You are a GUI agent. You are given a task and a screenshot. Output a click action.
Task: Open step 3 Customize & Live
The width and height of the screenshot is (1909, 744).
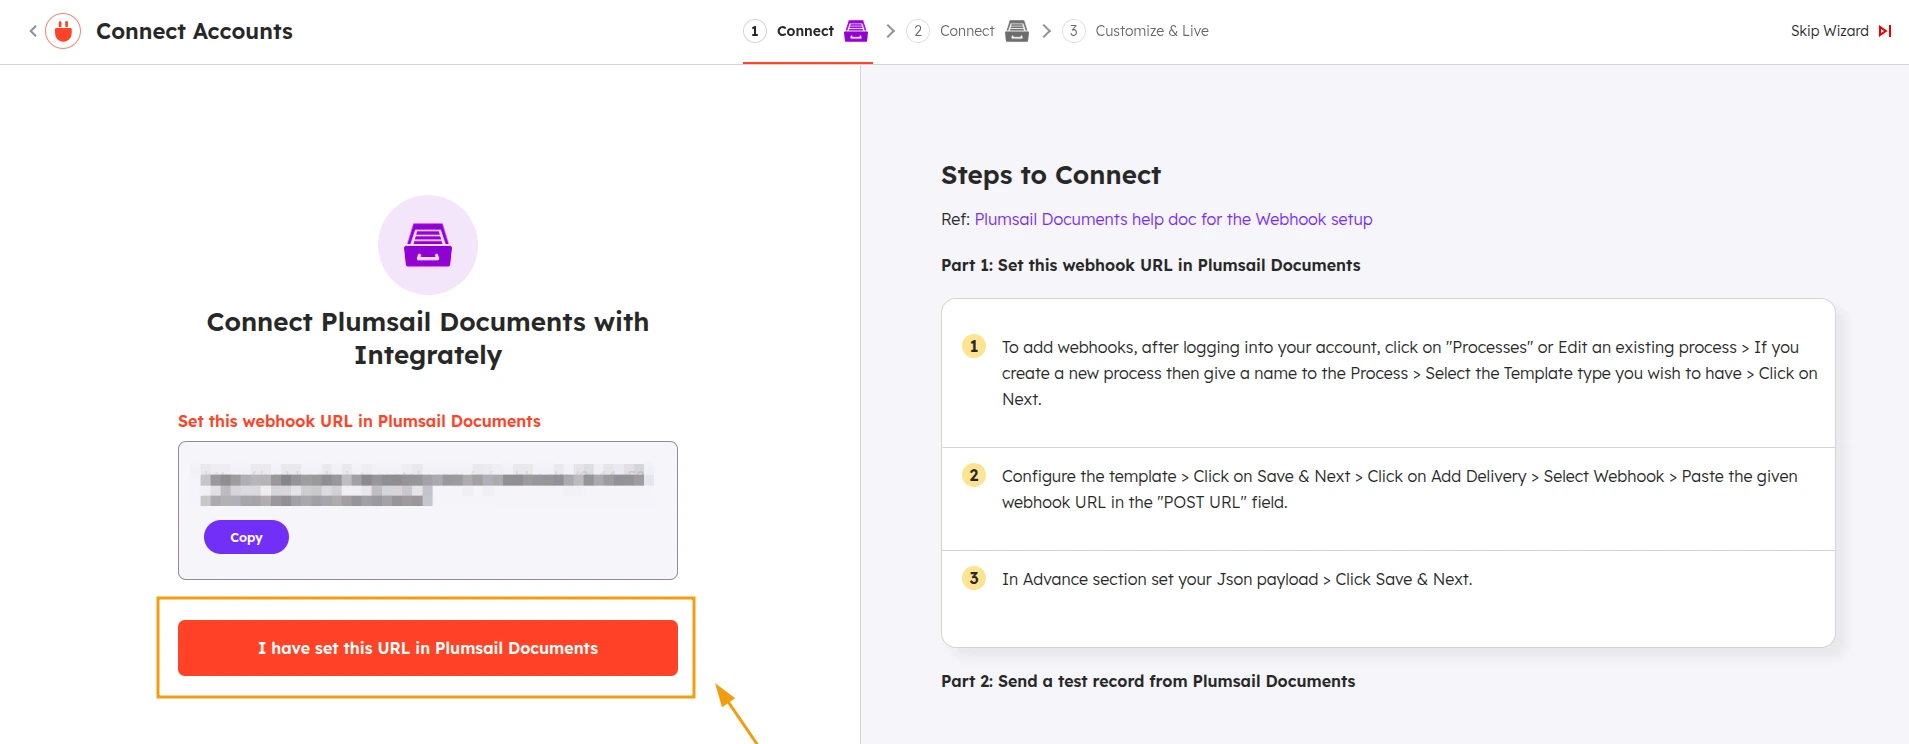[x=1135, y=31]
